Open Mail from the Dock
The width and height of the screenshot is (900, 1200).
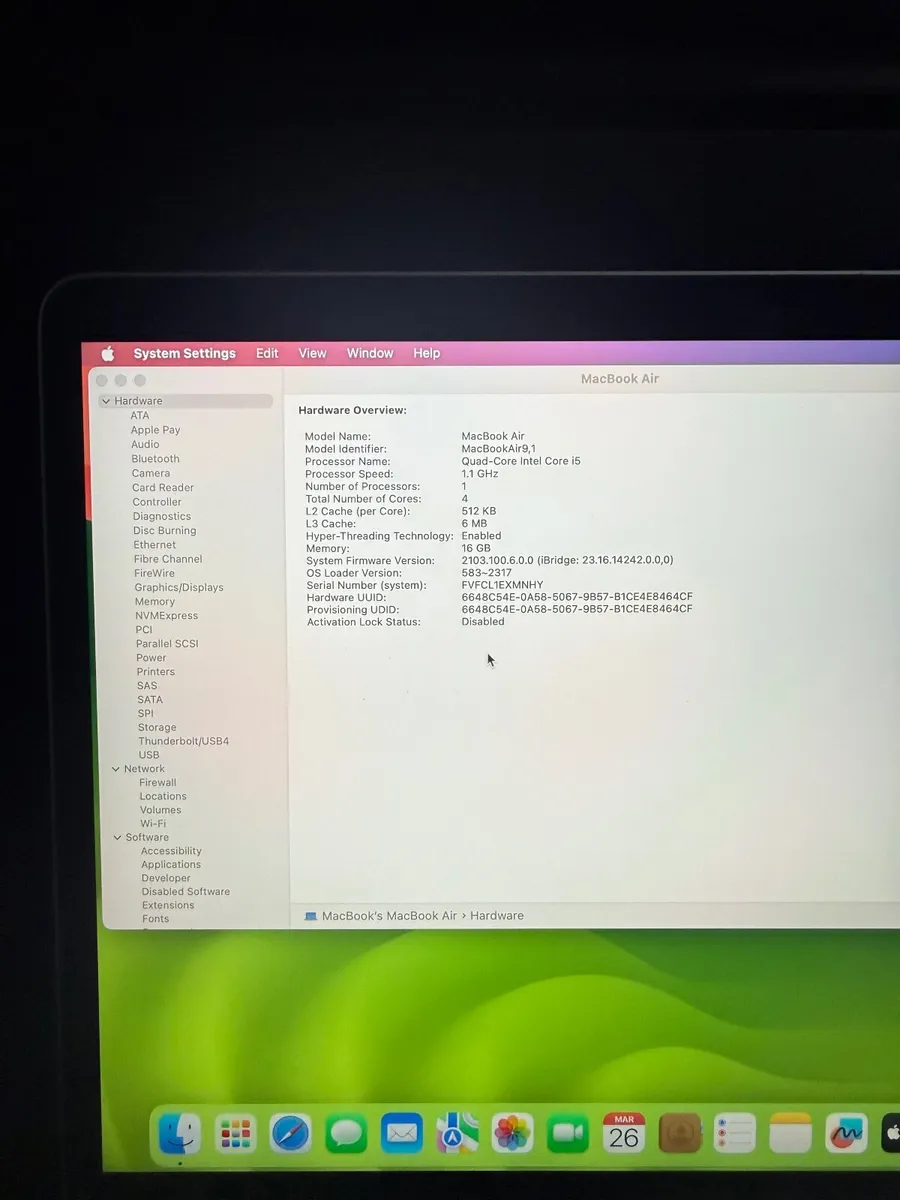point(401,1133)
